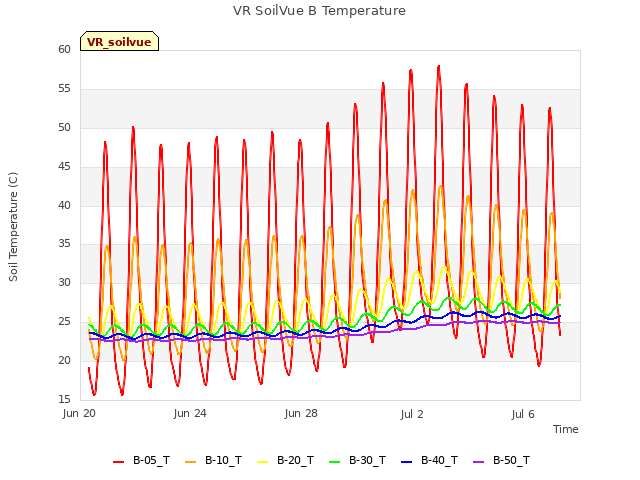
Task: Click the highest red B-05_T peak near Jul 3
Action: coord(439,66)
